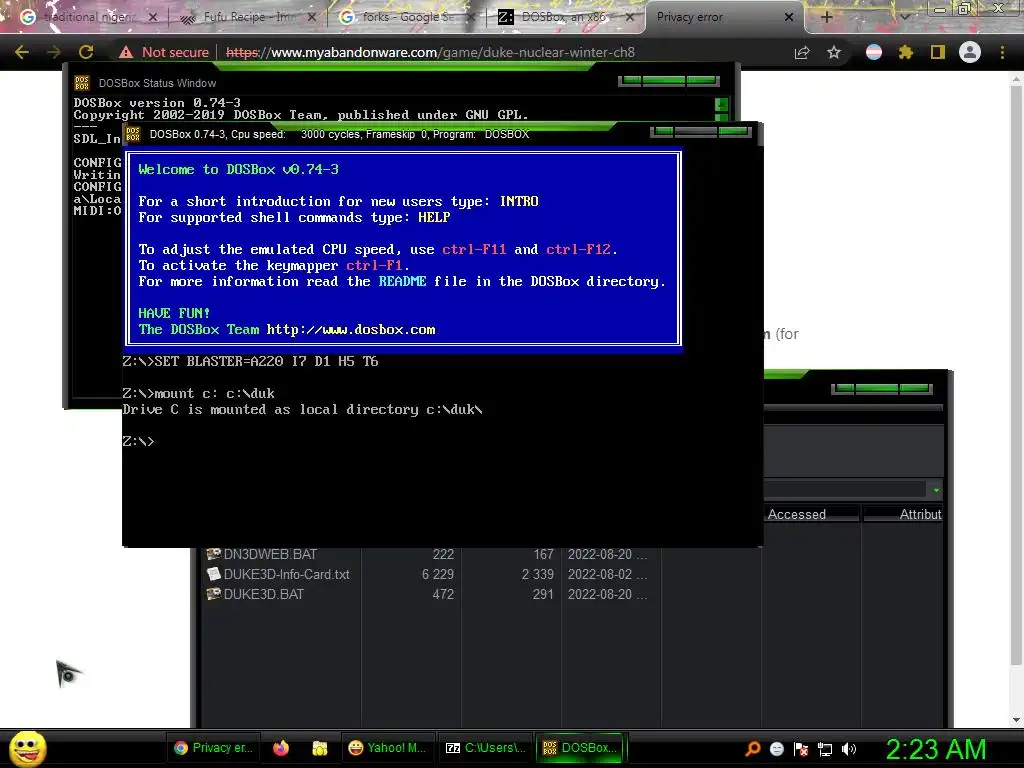Open the C:\Users\... 7-Zip taskbar button

pyautogui.click(x=485, y=748)
